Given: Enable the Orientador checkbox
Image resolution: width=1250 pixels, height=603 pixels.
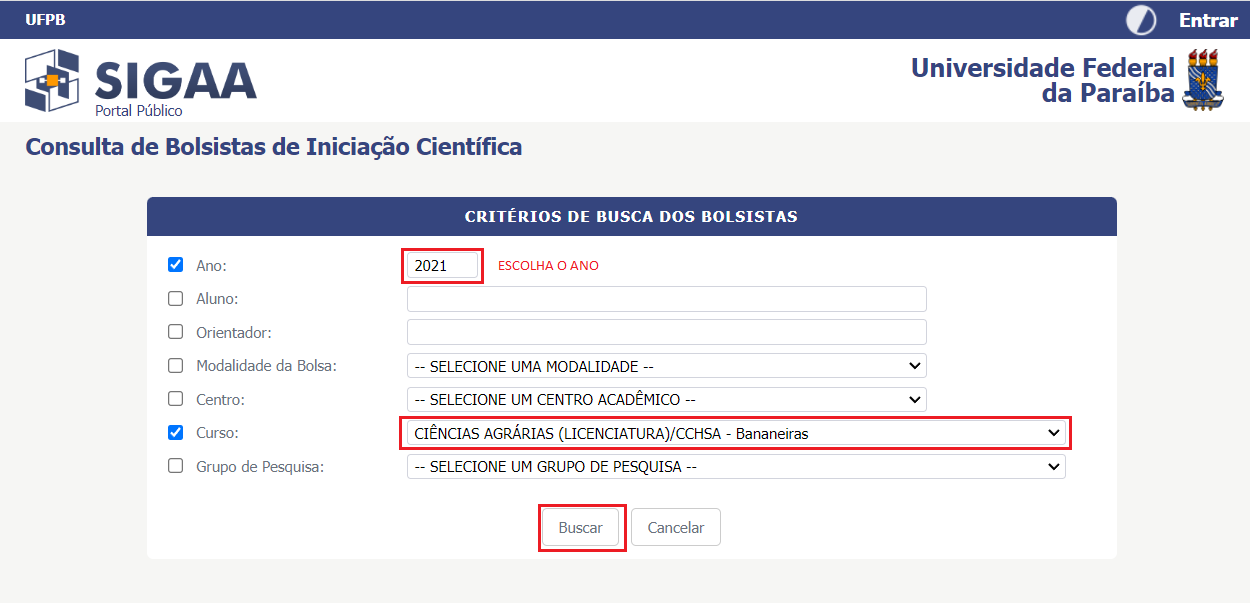Looking at the screenshot, I should click(x=176, y=332).
